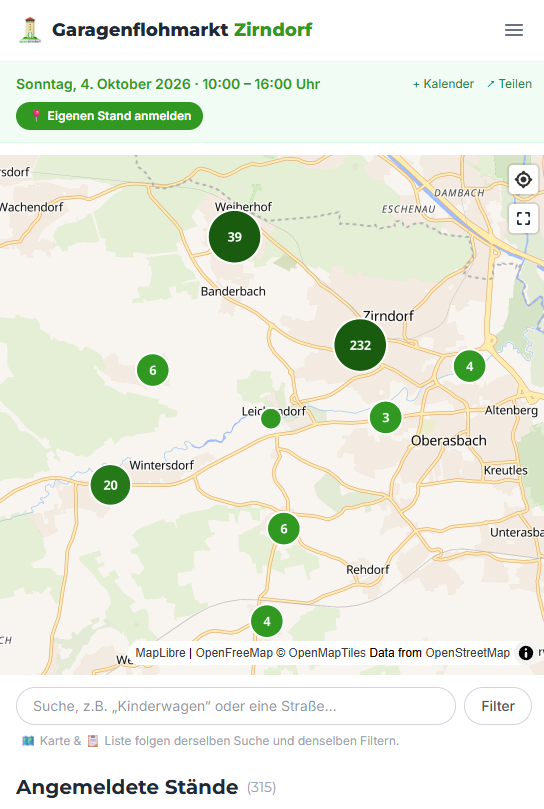The height and width of the screenshot is (809, 544).
Task: Click the Garagenflohmarkt Zirndorf title
Action: (182, 30)
